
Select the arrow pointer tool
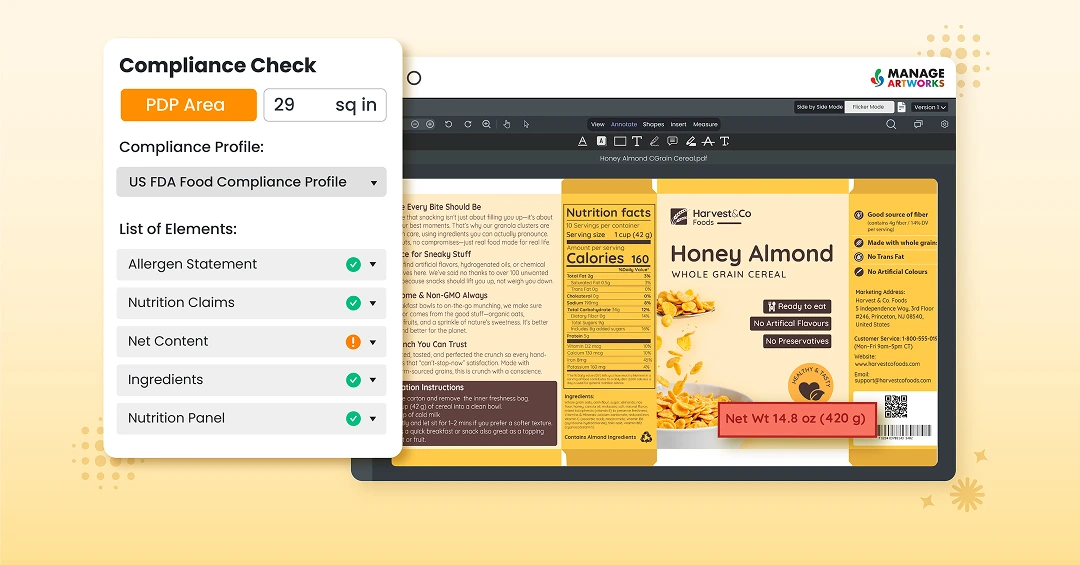(526, 125)
